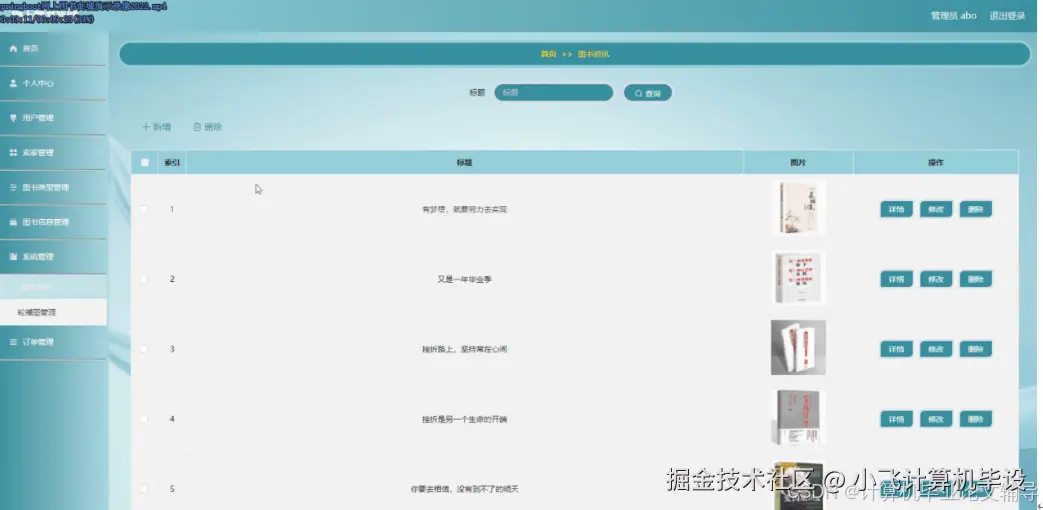
Task: Click the title 你要去相信，没有到不了的明天
Action: (x=464, y=489)
